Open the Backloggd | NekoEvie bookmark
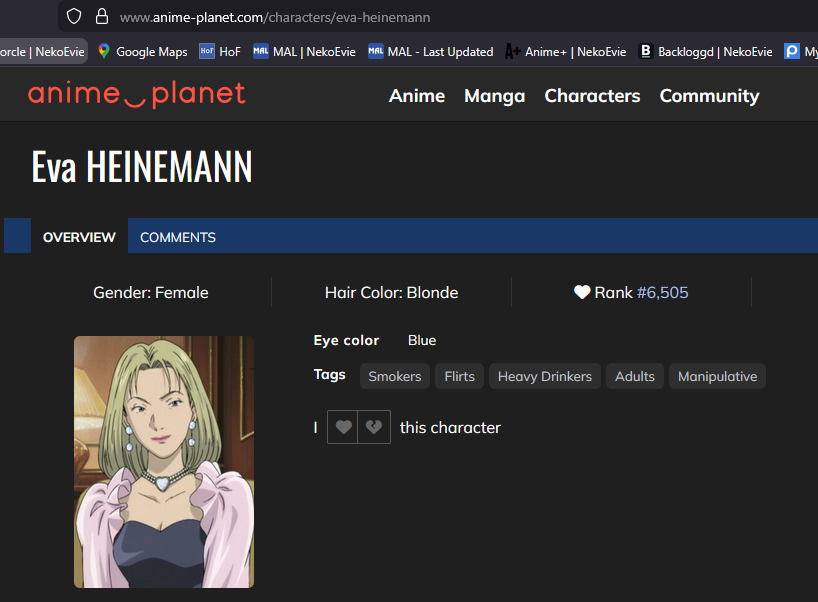 click(705, 52)
